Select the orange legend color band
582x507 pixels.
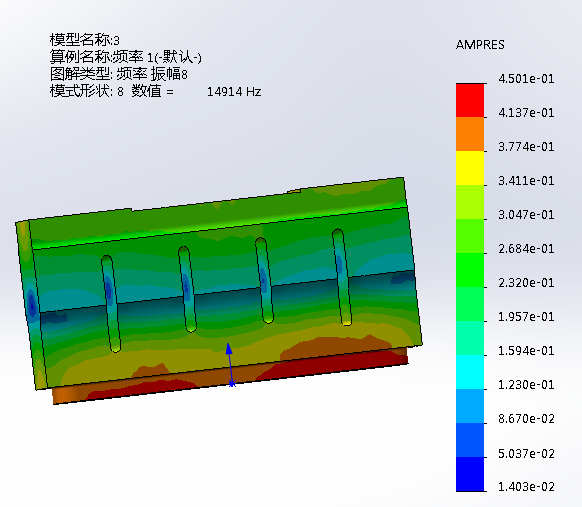tap(470, 134)
